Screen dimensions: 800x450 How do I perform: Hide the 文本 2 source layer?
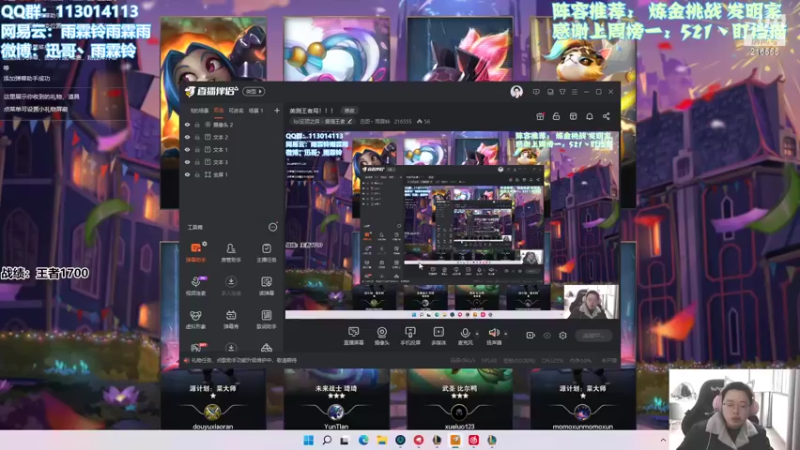tap(187, 137)
